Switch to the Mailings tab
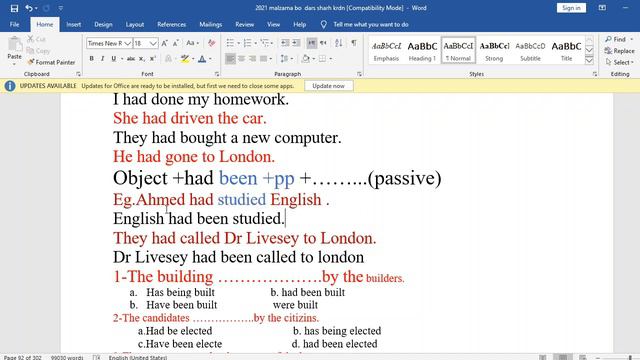The width and height of the screenshot is (640, 360). (x=211, y=24)
